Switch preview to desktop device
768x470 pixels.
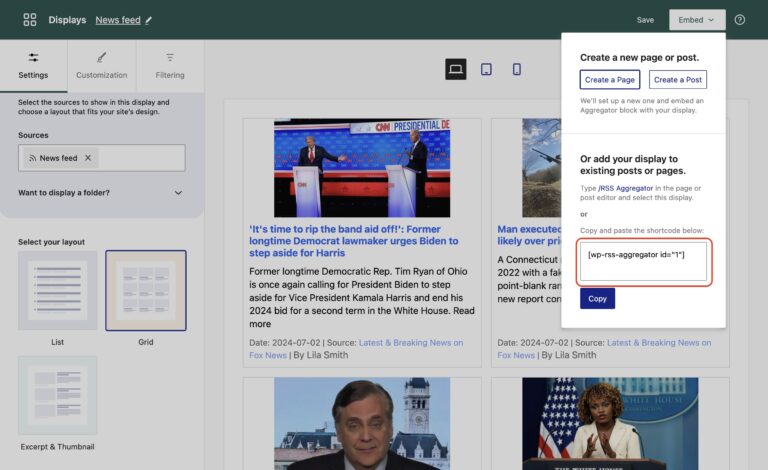tap(456, 69)
